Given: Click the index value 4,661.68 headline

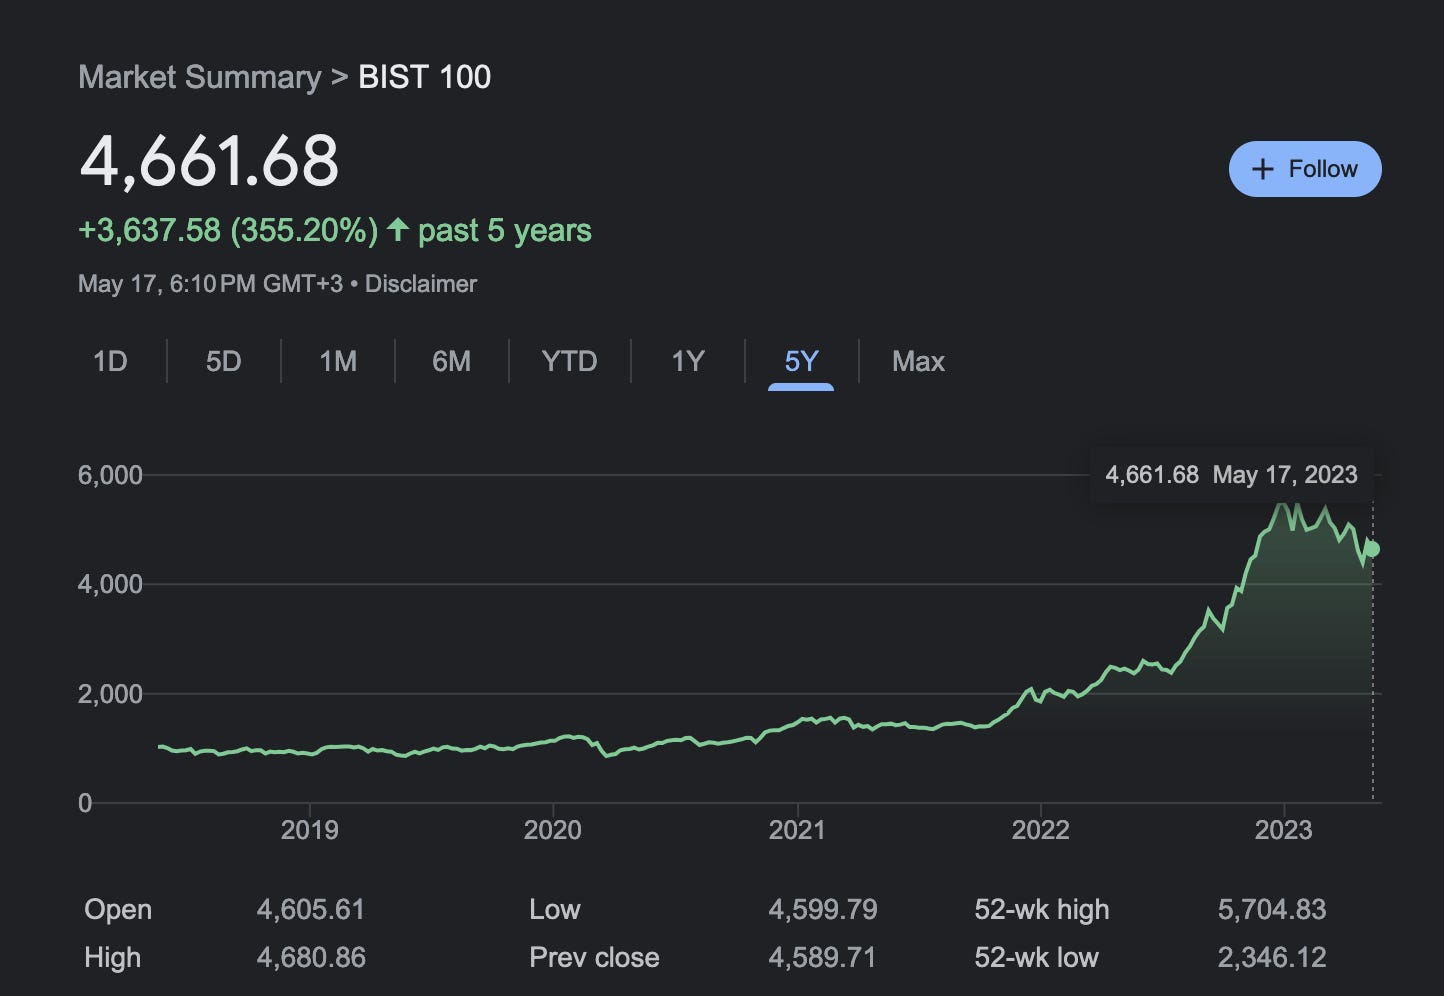Looking at the screenshot, I should 210,161.
